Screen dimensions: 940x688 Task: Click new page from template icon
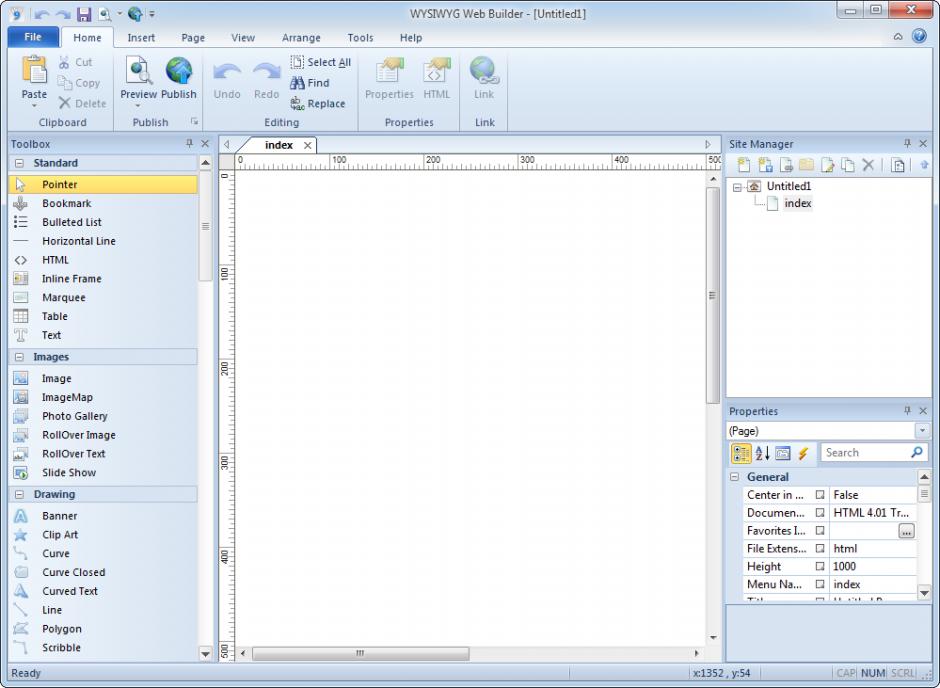click(765, 165)
